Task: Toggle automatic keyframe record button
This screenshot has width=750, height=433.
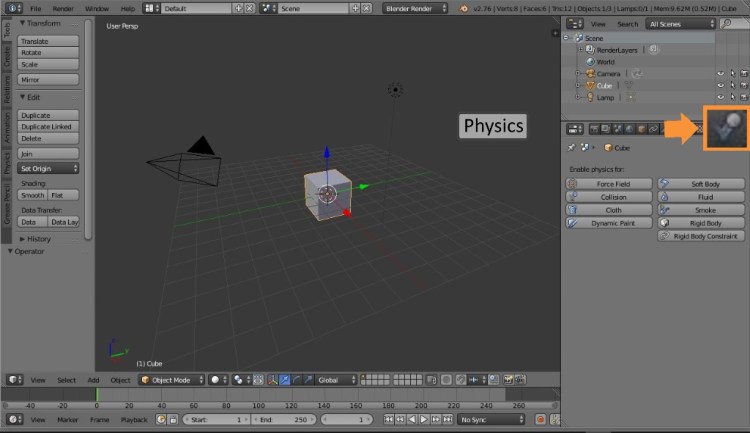Action: 540,419
